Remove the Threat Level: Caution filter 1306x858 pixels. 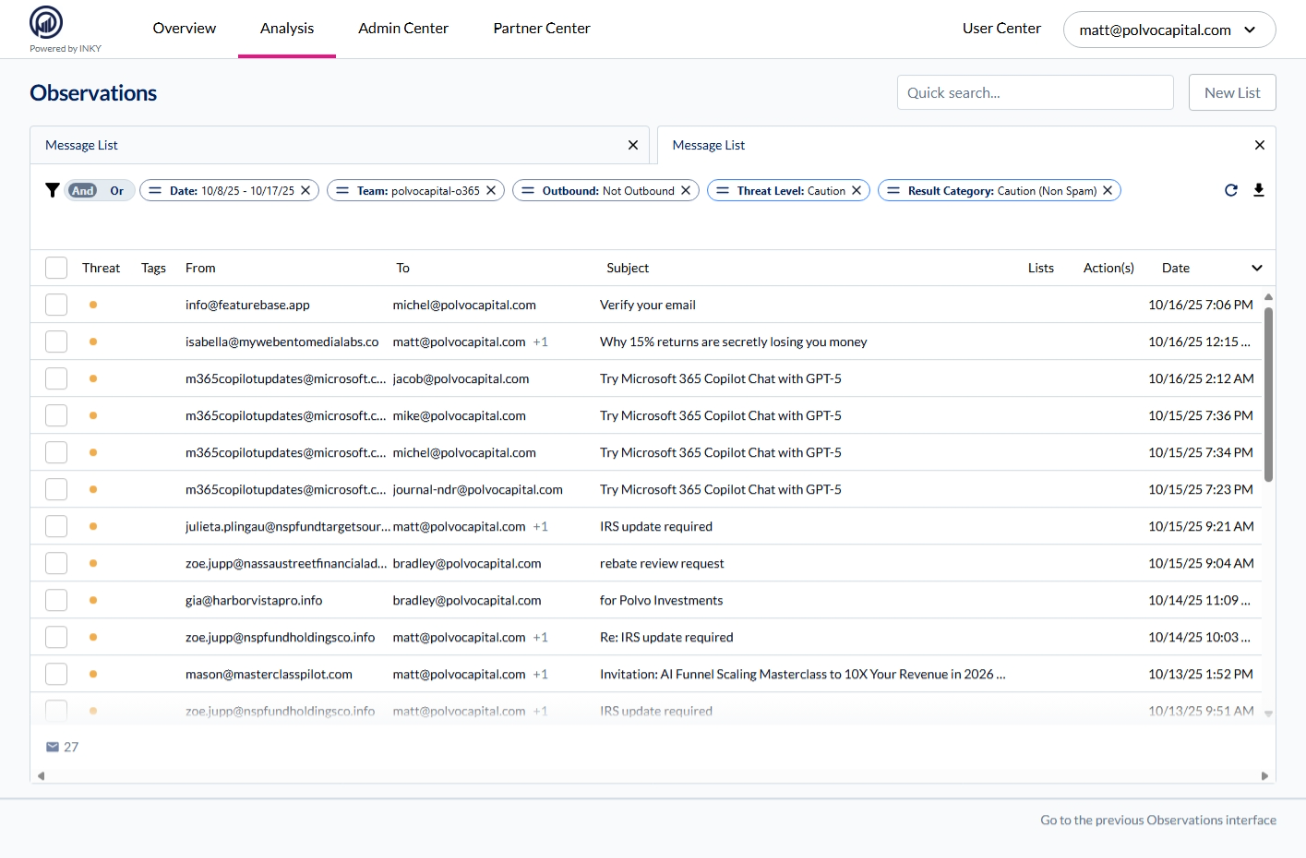coord(857,191)
